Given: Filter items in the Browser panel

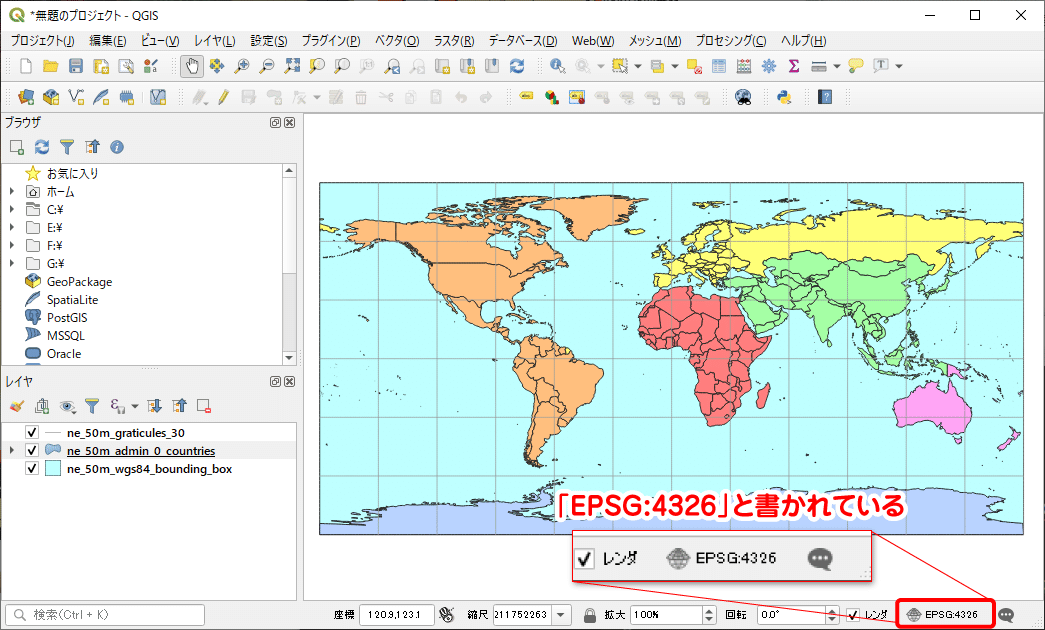Looking at the screenshot, I should [x=68, y=146].
